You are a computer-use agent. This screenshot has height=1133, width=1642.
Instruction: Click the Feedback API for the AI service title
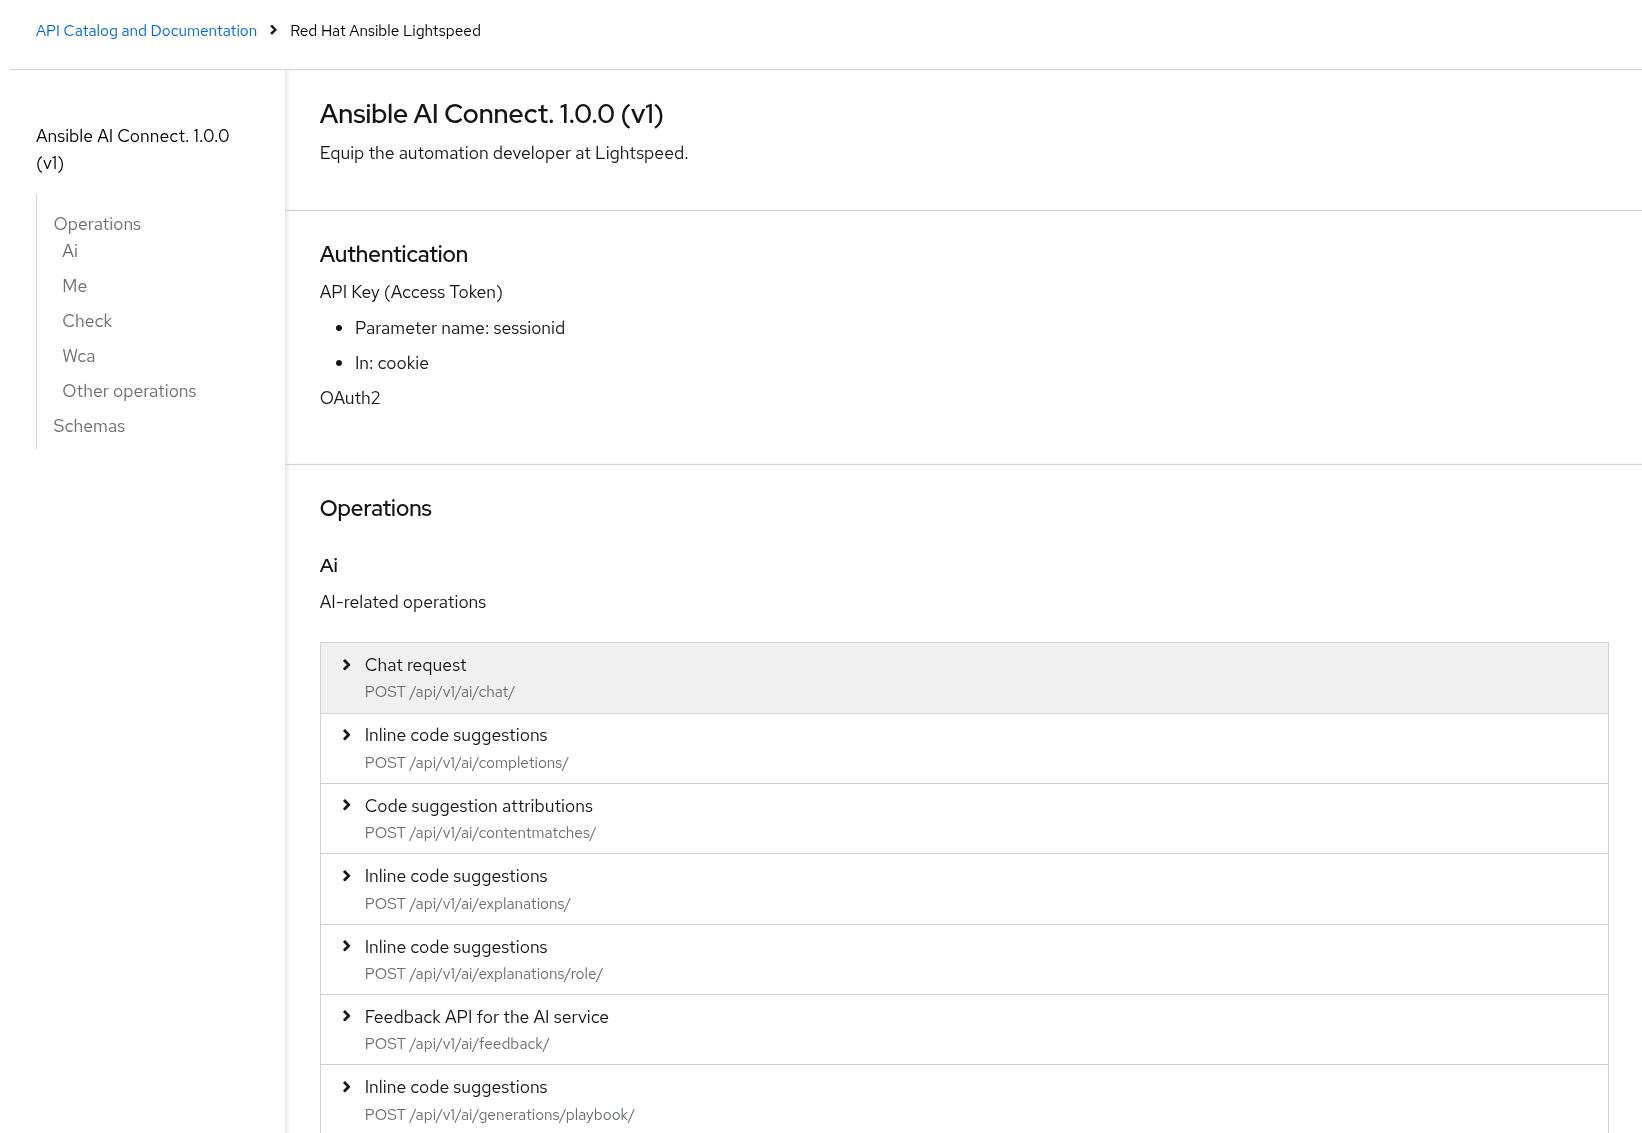click(486, 1017)
